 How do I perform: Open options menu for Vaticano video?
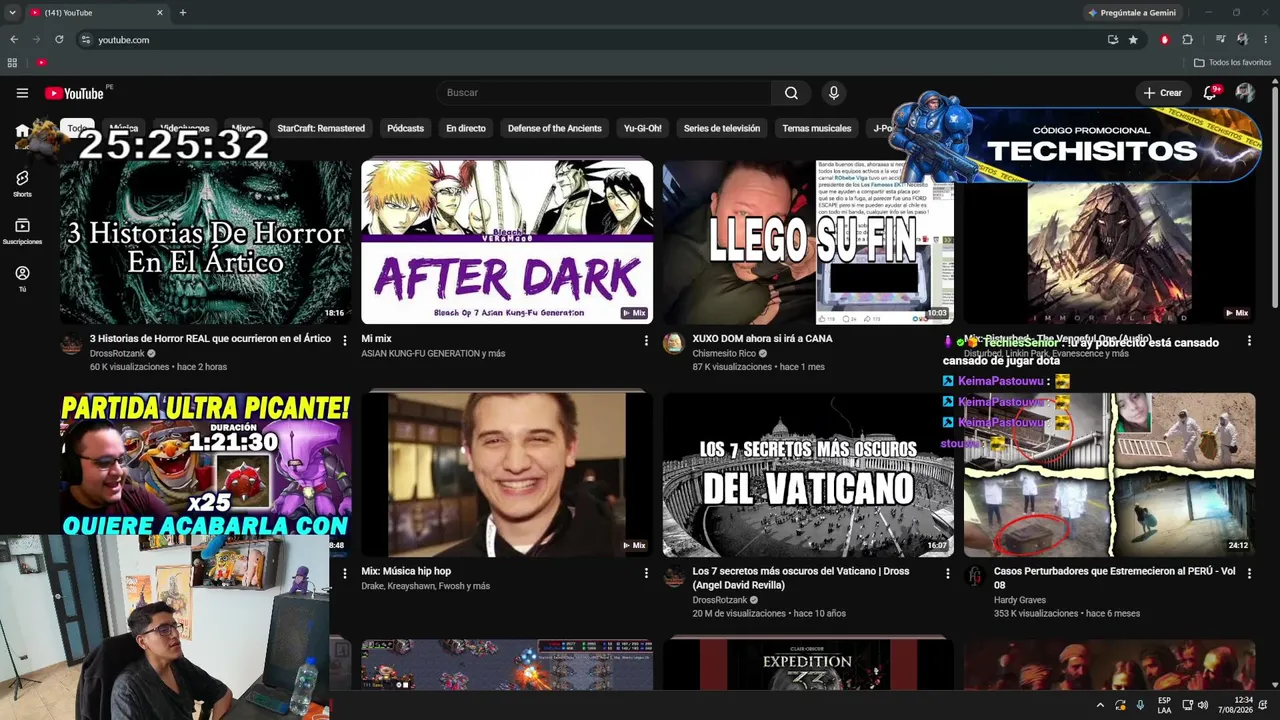point(948,573)
